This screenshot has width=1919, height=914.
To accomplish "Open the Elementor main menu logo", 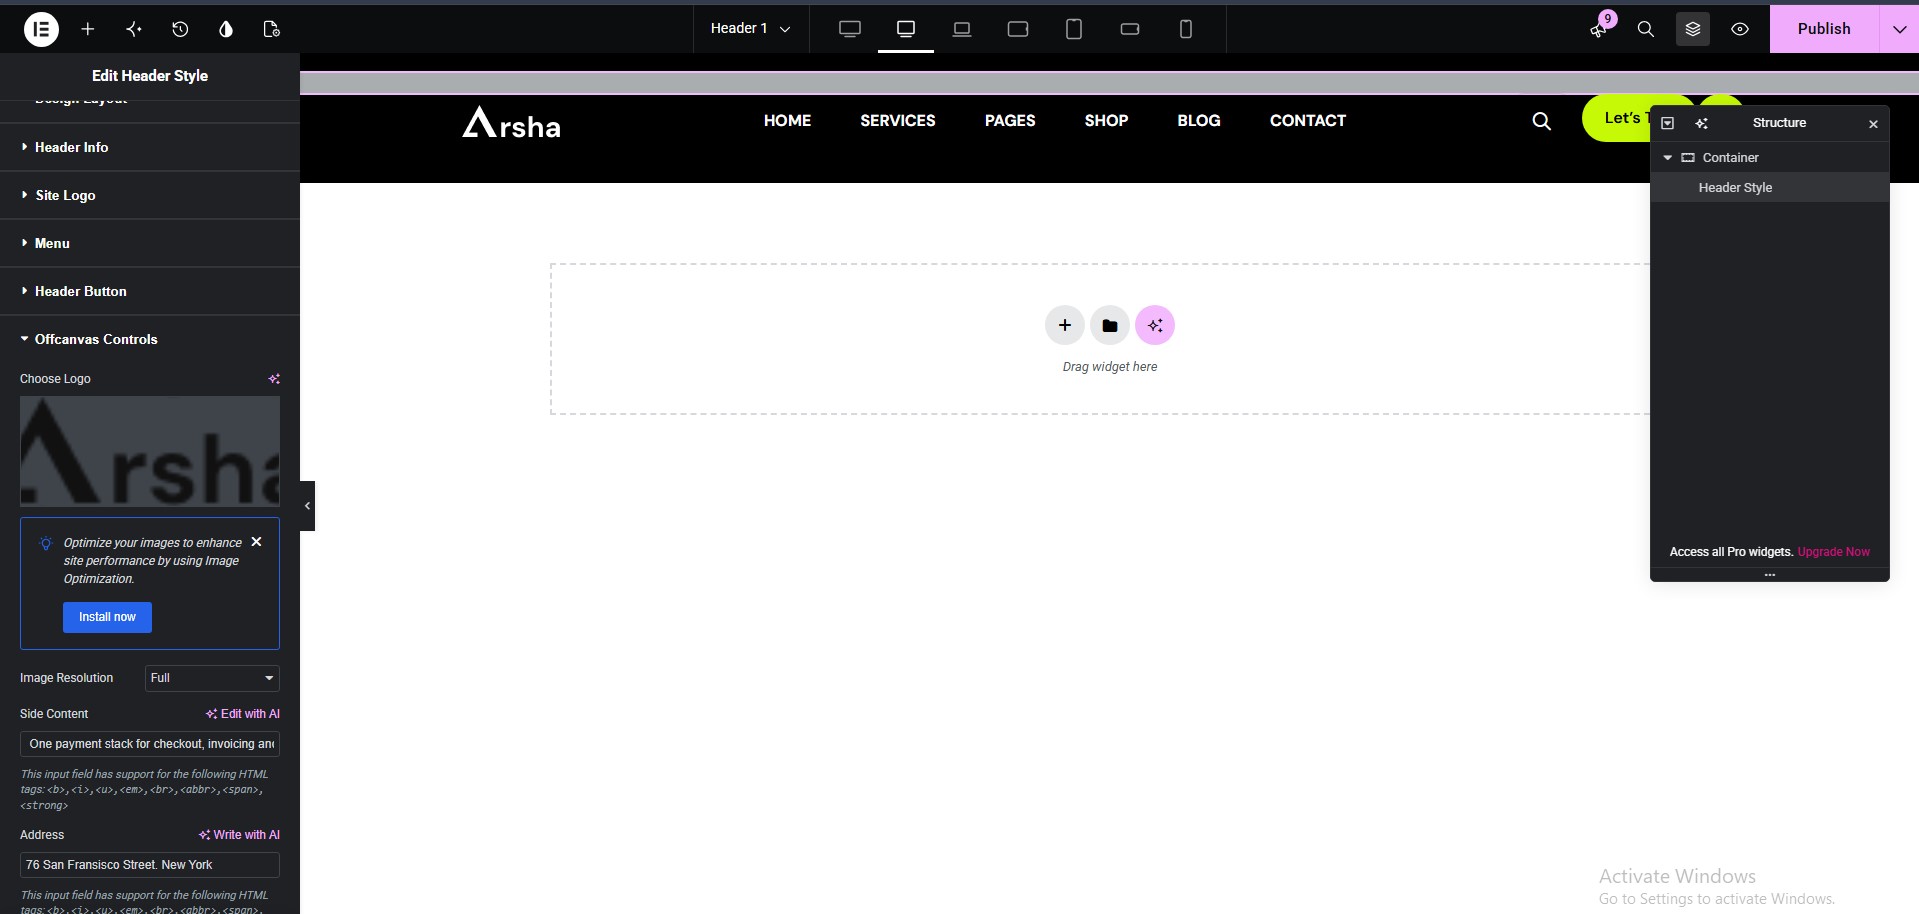I will (x=41, y=29).
